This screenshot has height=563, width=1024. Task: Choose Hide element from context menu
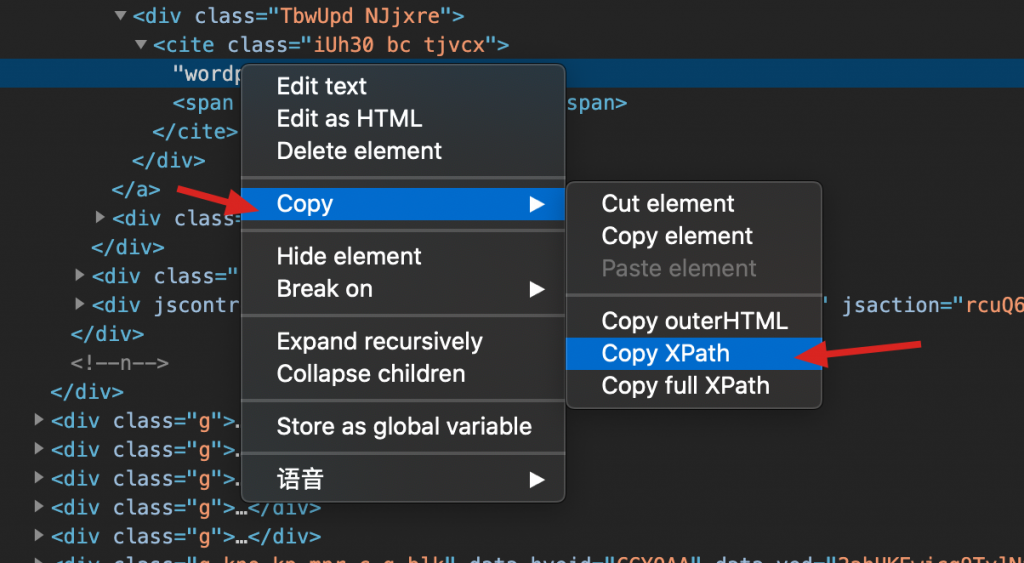click(348, 256)
